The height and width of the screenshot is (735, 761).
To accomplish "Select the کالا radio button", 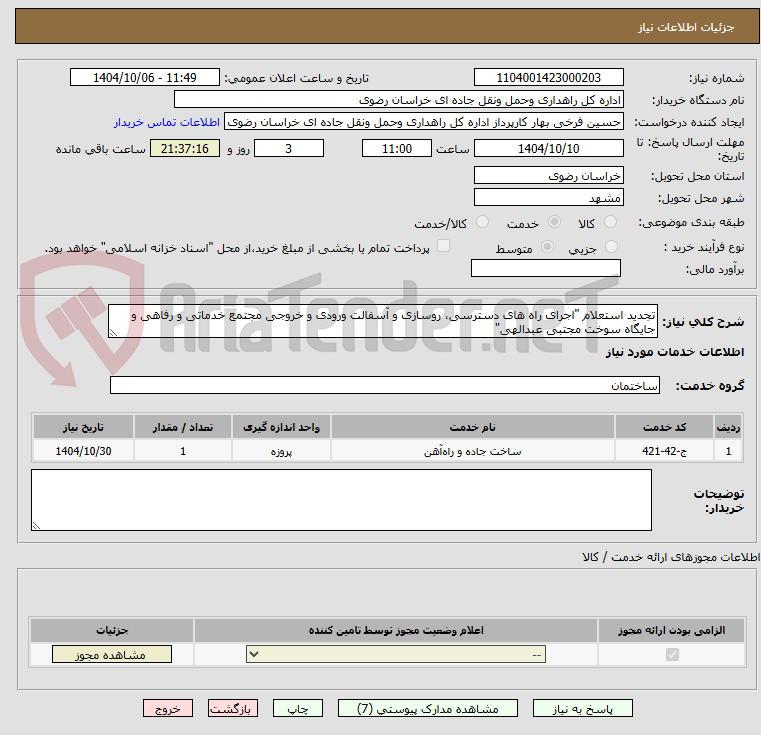I will tap(610, 222).
